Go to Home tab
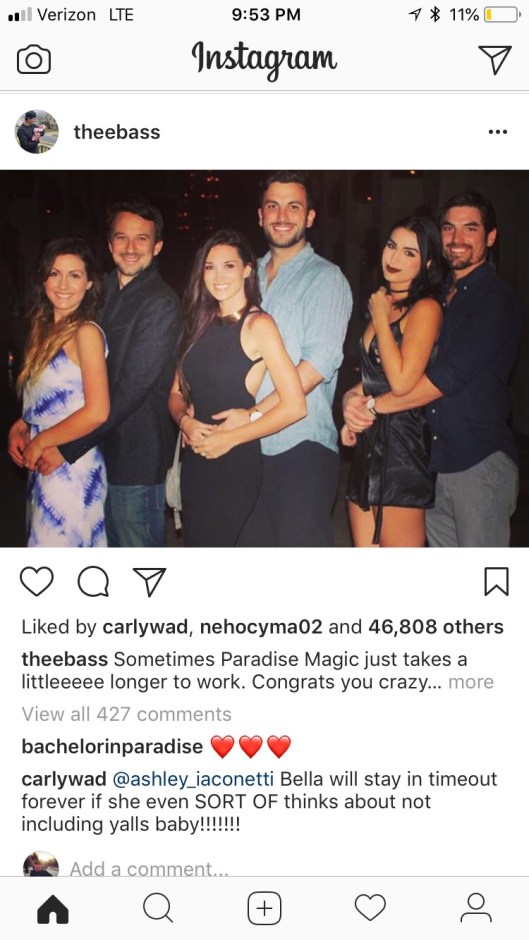529x940 pixels. [53, 909]
